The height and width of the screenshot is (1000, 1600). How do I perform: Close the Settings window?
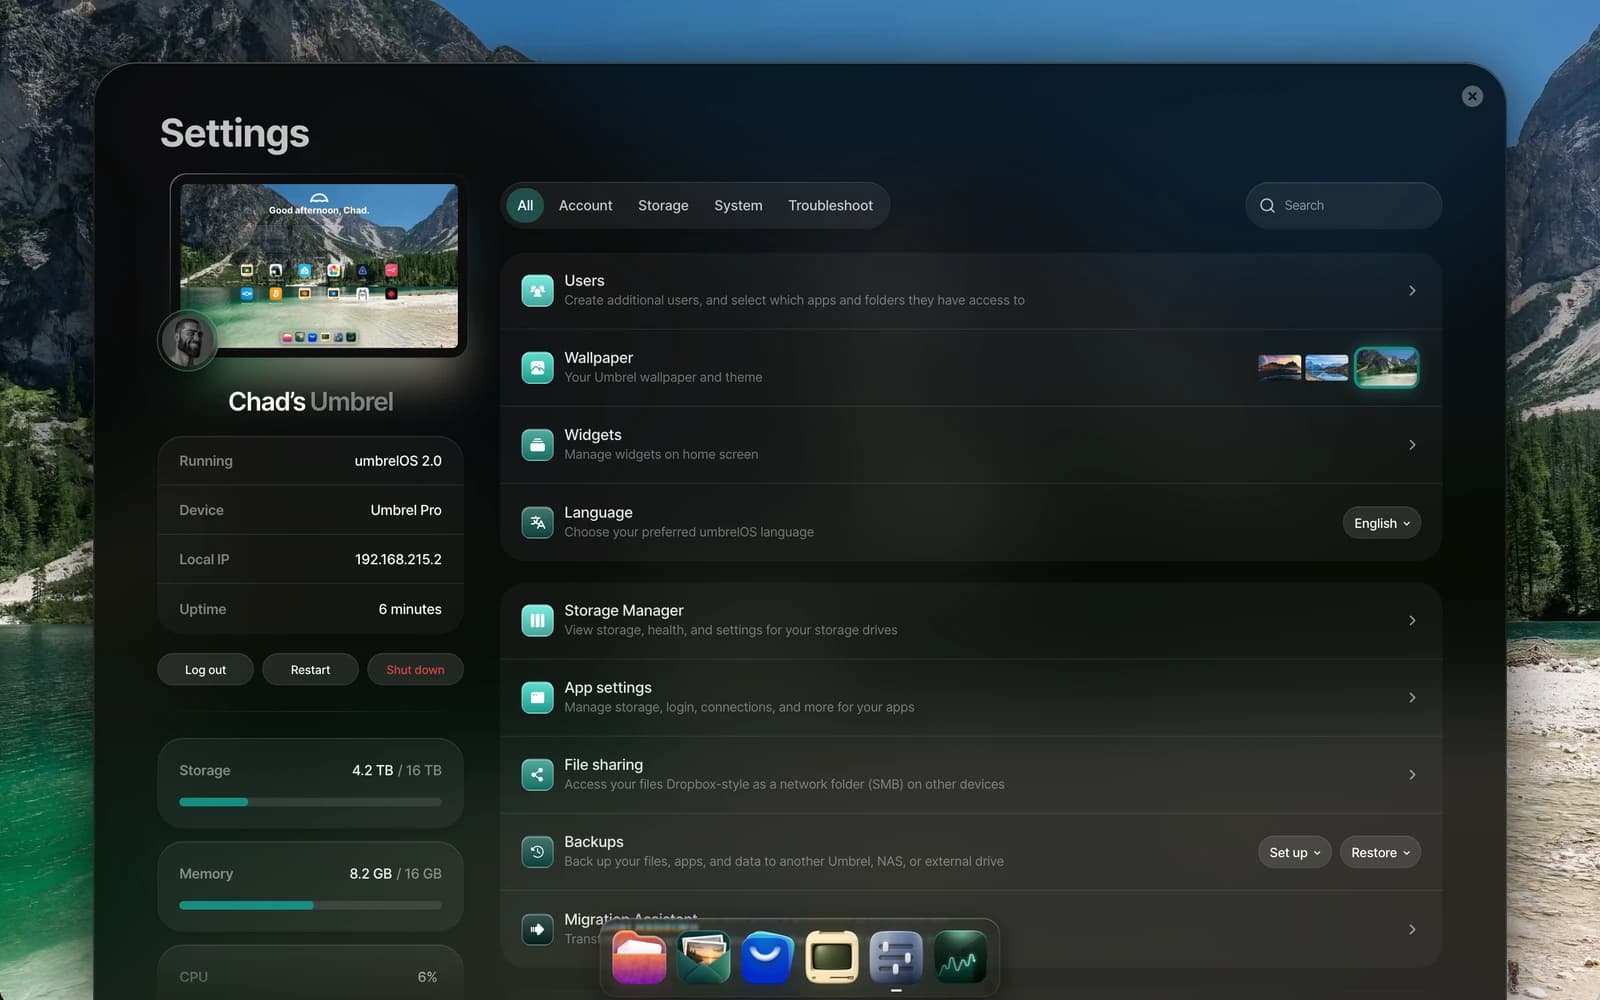[1472, 96]
